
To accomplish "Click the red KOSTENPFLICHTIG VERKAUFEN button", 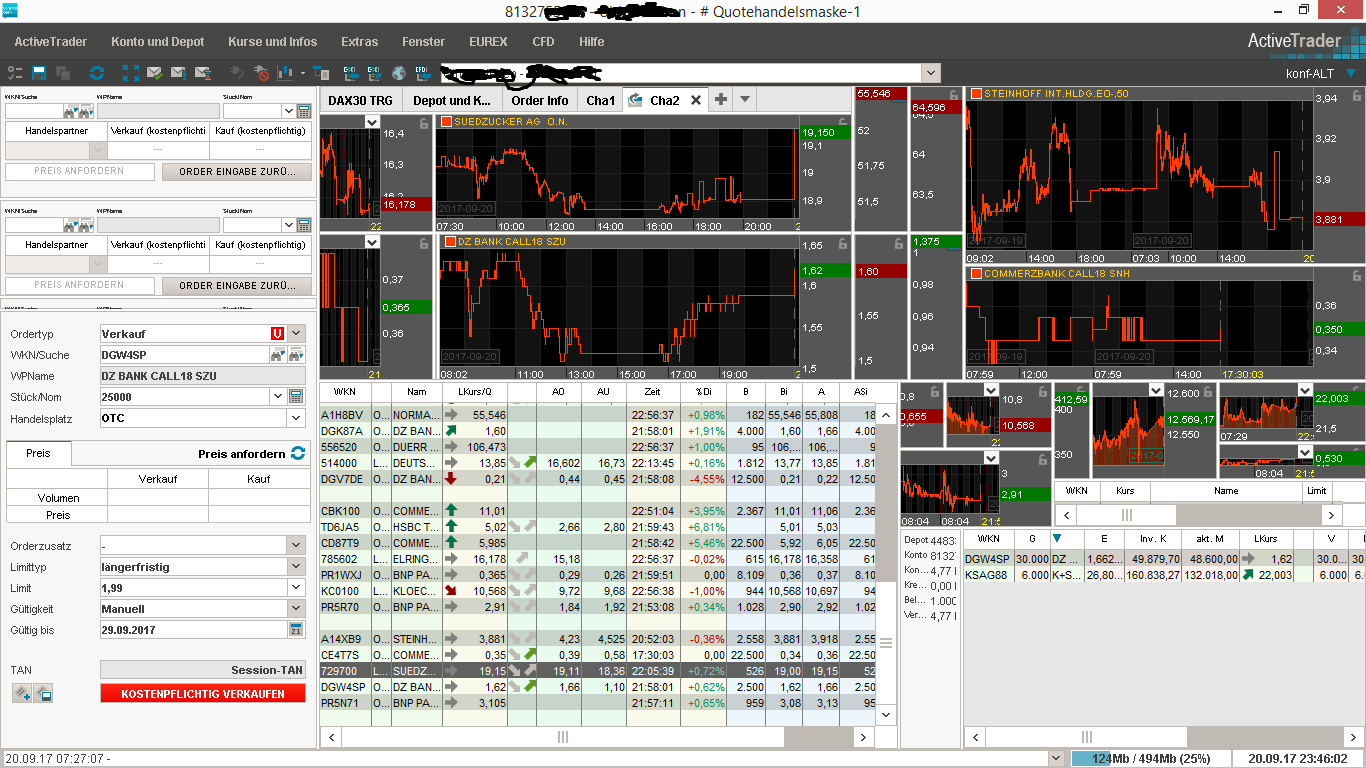I will 203,693.
